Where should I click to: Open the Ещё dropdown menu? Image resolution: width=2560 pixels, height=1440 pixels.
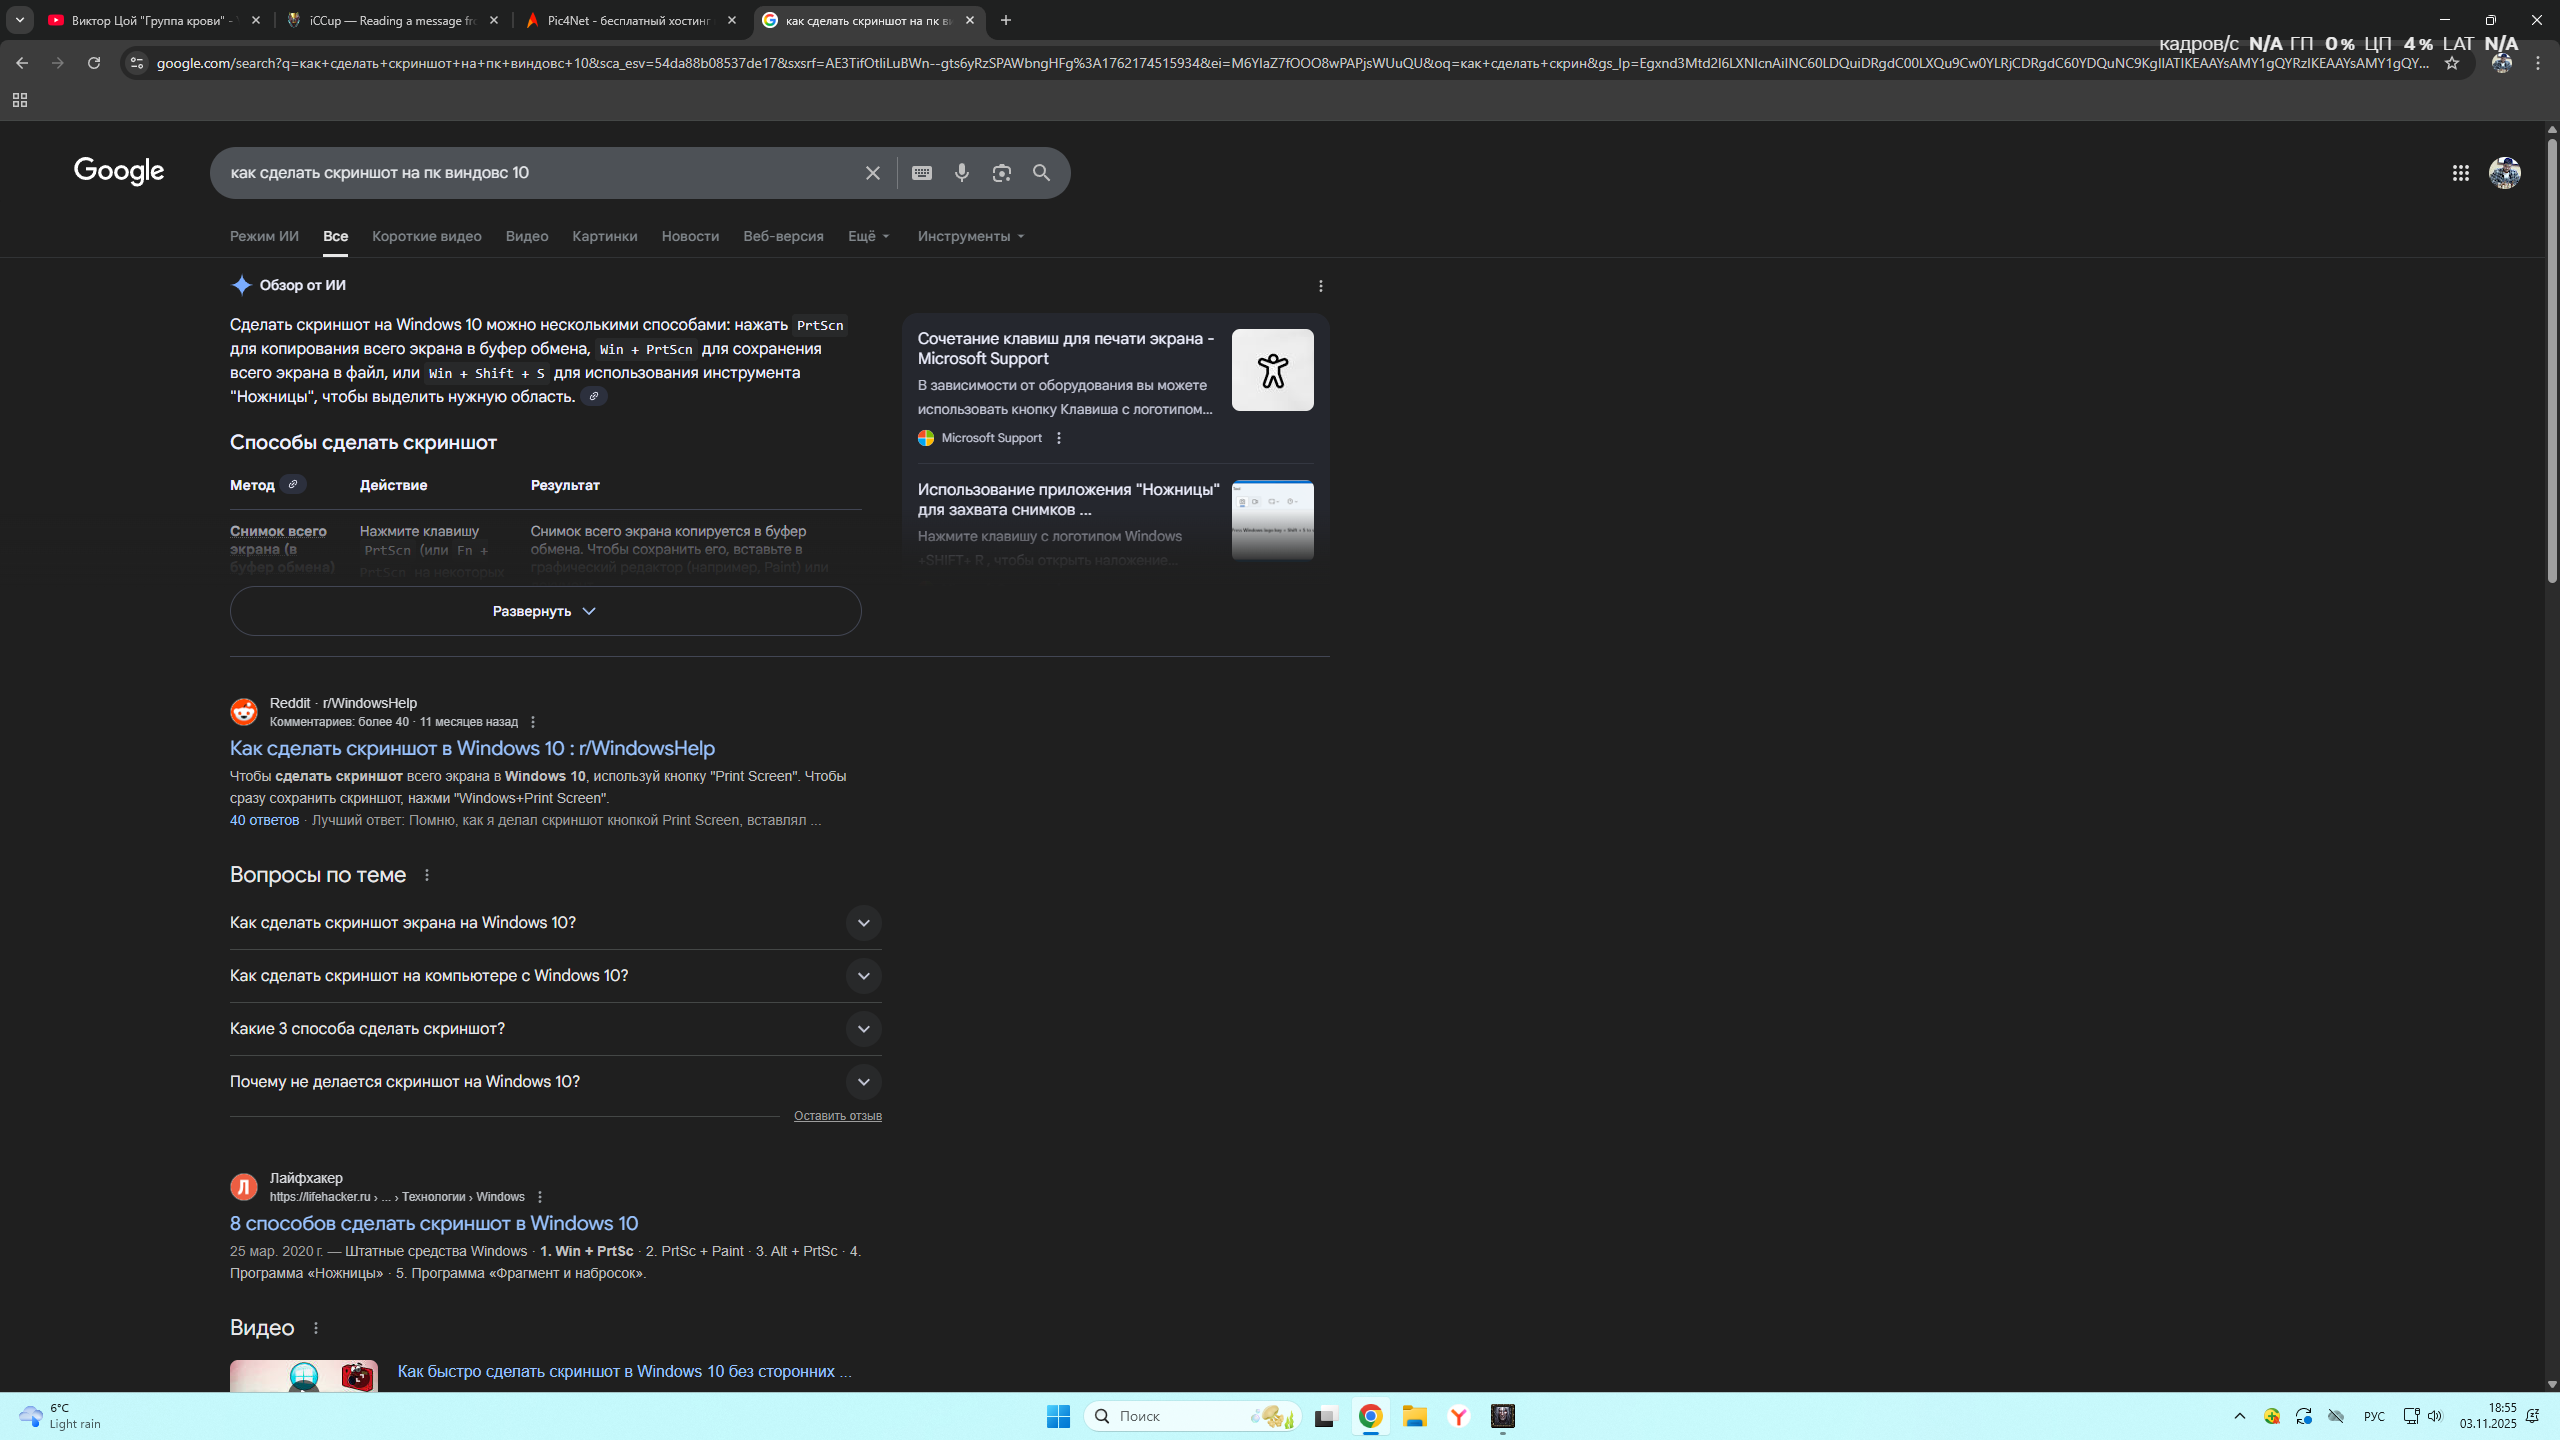(868, 236)
